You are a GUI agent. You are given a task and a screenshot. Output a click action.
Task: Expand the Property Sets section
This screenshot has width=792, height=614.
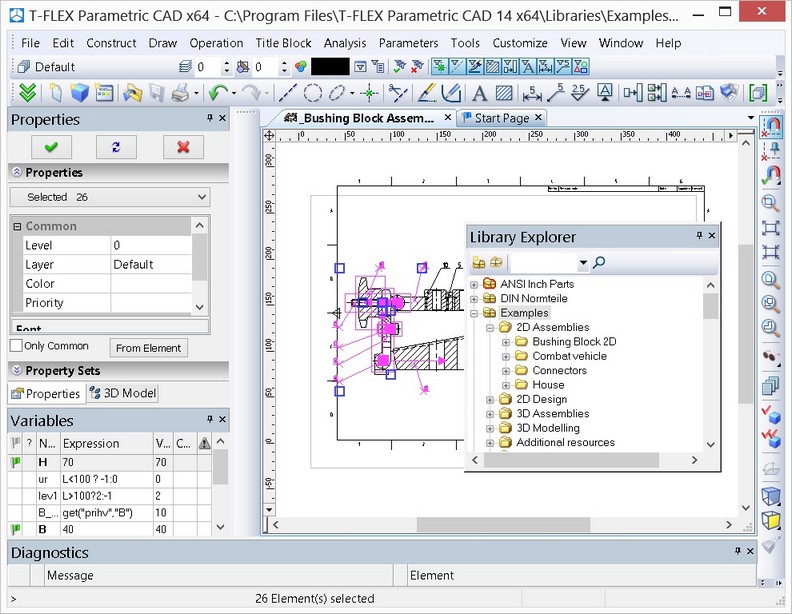pyautogui.click(x=17, y=370)
